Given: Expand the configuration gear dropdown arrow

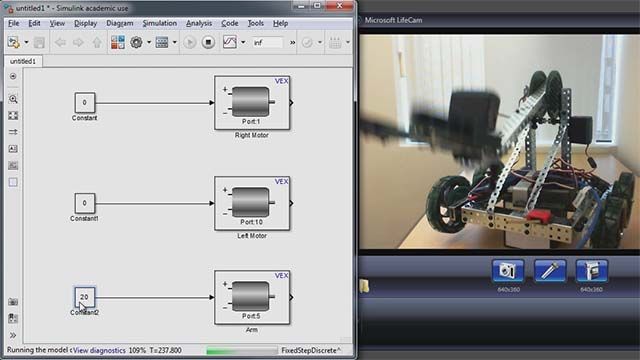Looking at the screenshot, I should pyautogui.click(x=149, y=42).
